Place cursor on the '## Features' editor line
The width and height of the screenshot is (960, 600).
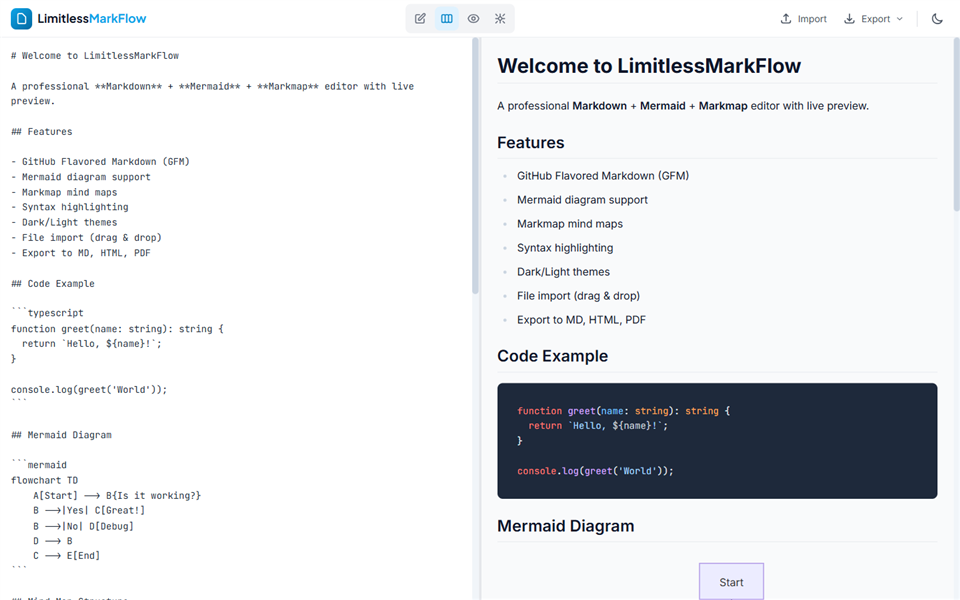tap(42, 132)
